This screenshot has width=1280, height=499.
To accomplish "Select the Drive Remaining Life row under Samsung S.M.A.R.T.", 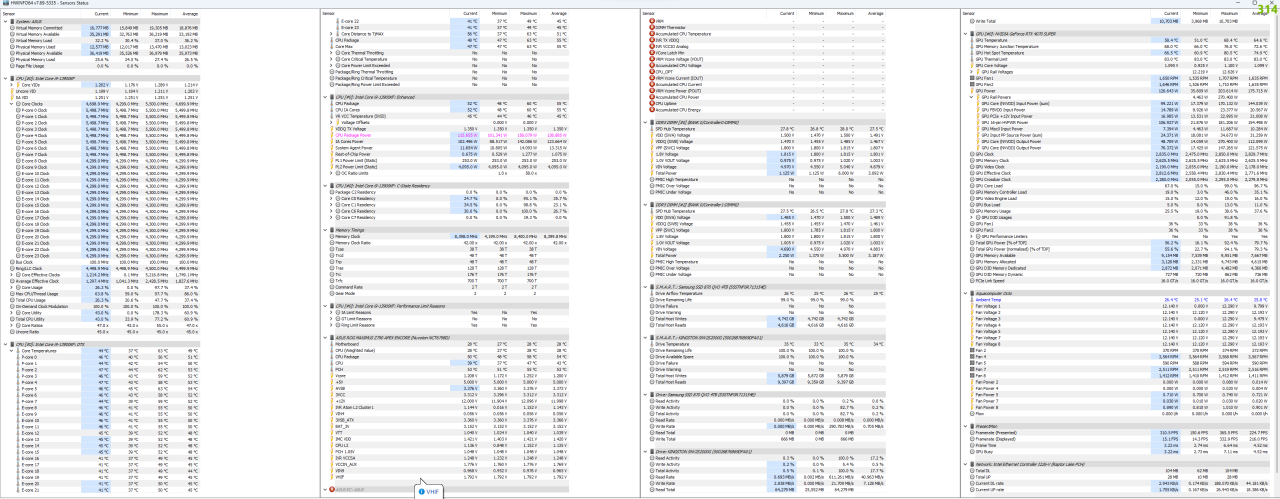I will pyautogui.click(x=768, y=300).
